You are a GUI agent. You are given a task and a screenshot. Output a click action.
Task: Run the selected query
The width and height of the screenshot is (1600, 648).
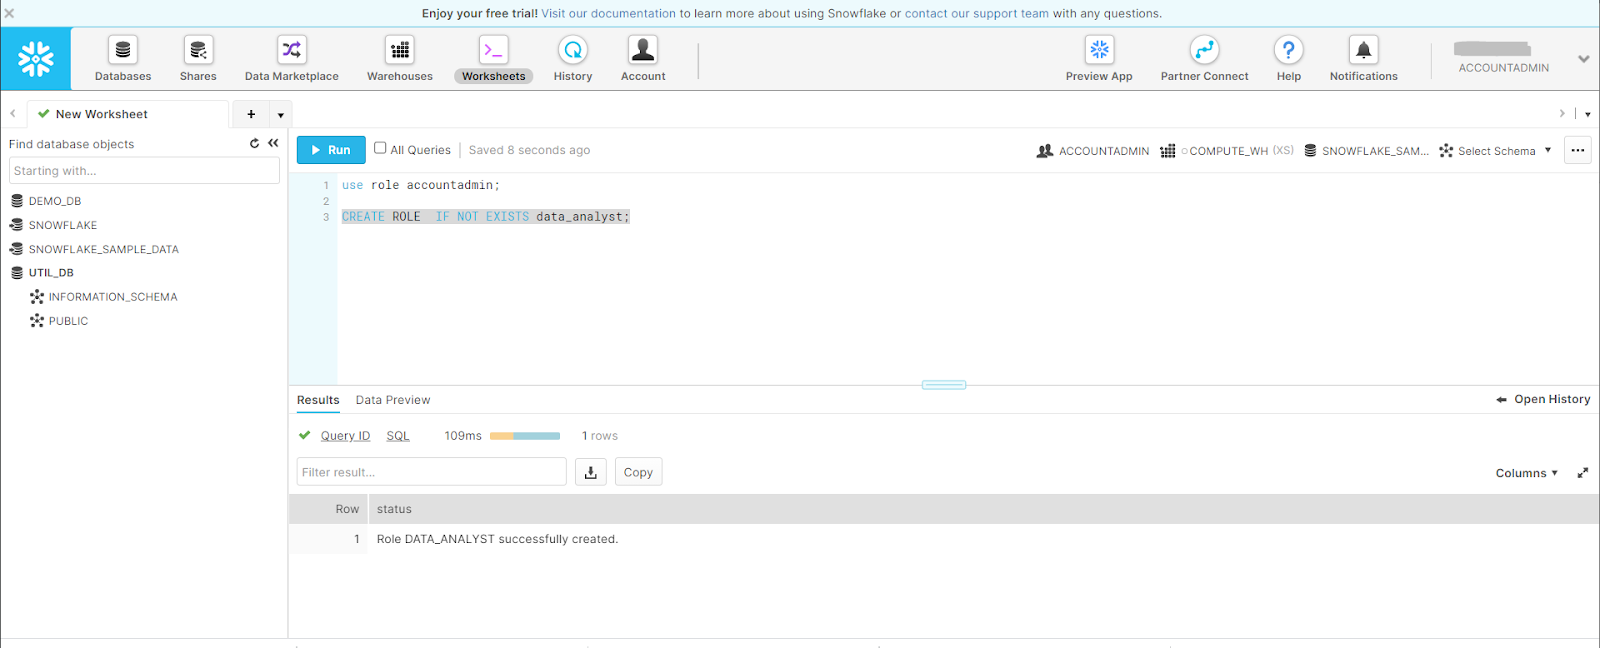click(x=331, y=150)
